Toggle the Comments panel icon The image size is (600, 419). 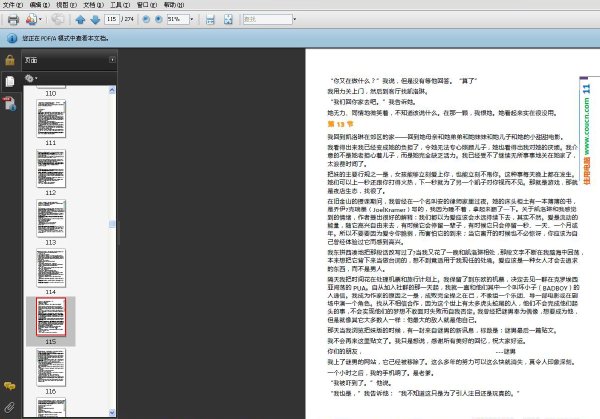[x=10, y=386]
